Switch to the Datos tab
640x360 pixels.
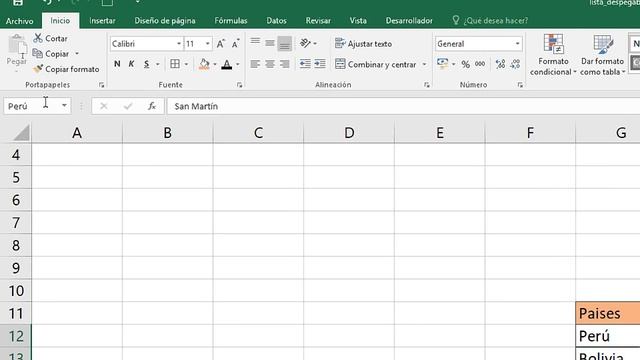pyautogui.click(x=276, y=20)
